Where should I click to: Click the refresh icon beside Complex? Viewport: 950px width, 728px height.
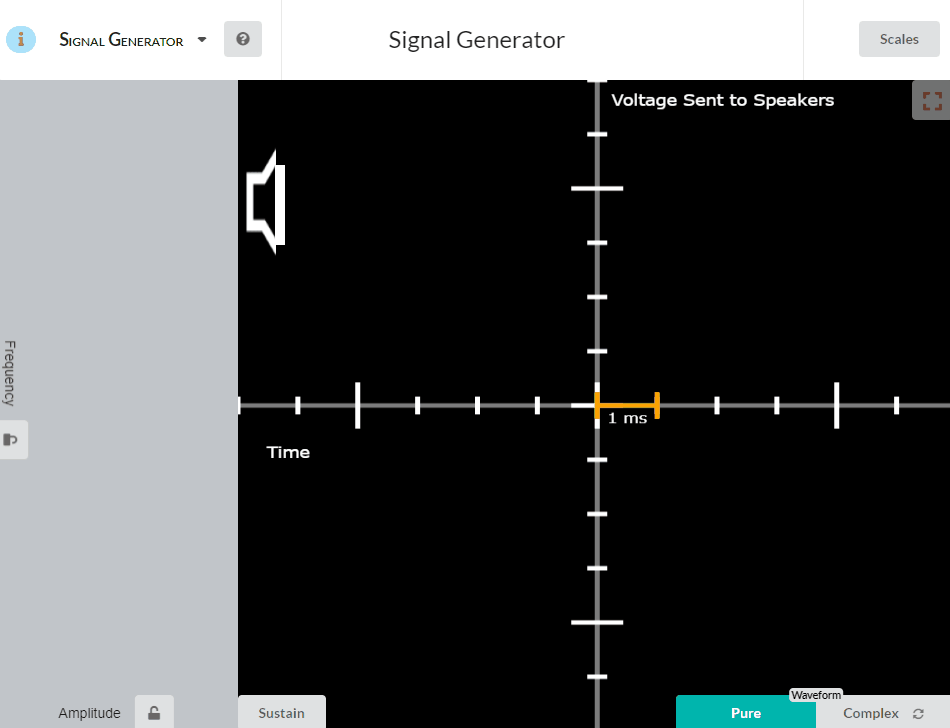[x=918, y=713]
